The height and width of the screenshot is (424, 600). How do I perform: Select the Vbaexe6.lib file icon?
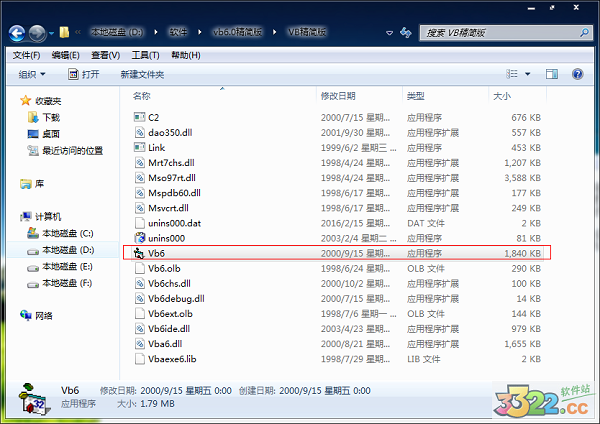coord(139,359)
